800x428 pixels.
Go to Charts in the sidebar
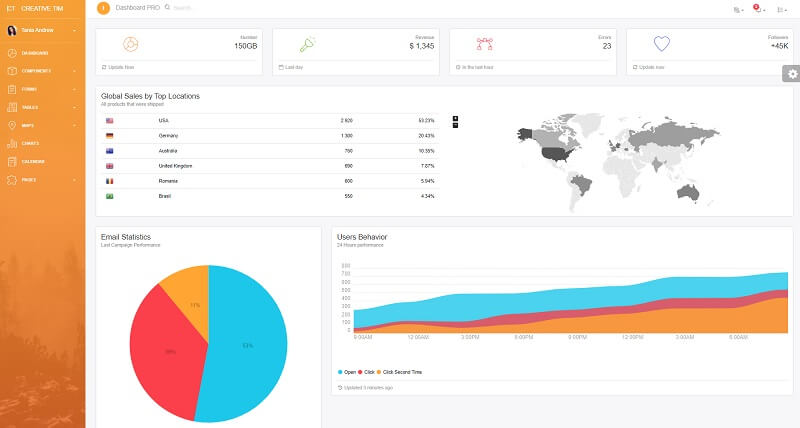point(30,143)
